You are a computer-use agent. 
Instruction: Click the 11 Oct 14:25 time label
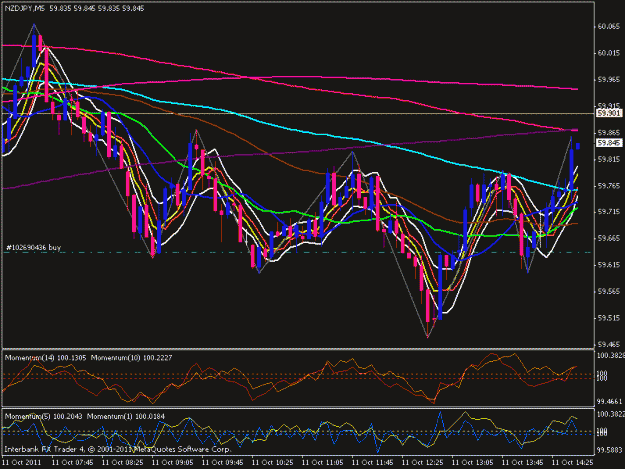(572, 463)
